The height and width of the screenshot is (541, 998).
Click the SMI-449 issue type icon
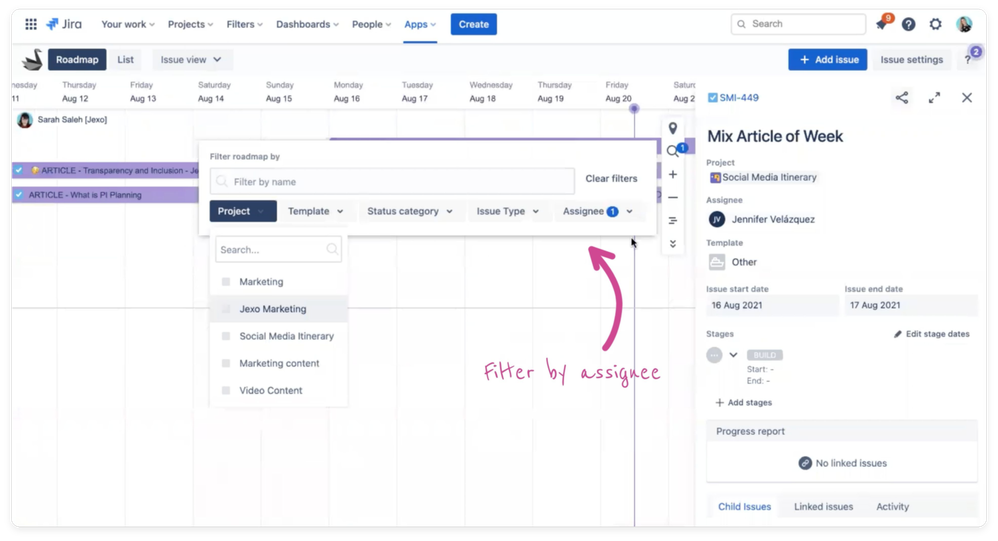click(x=713, y=97)
